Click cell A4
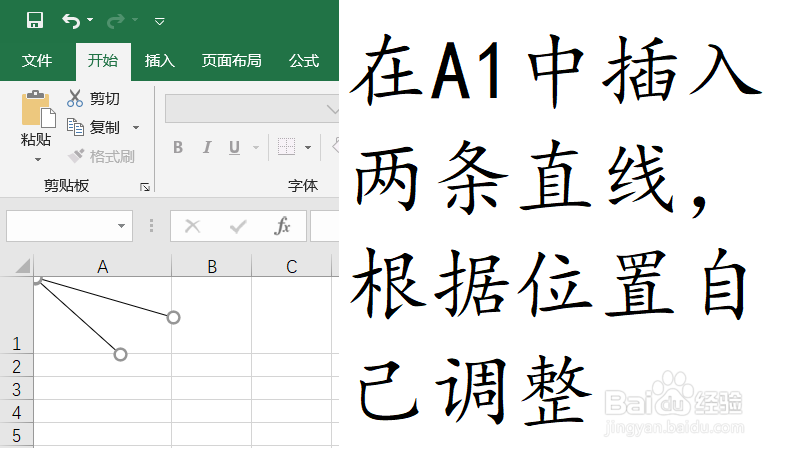The image size is (788, 455). [x=103, y=412]
